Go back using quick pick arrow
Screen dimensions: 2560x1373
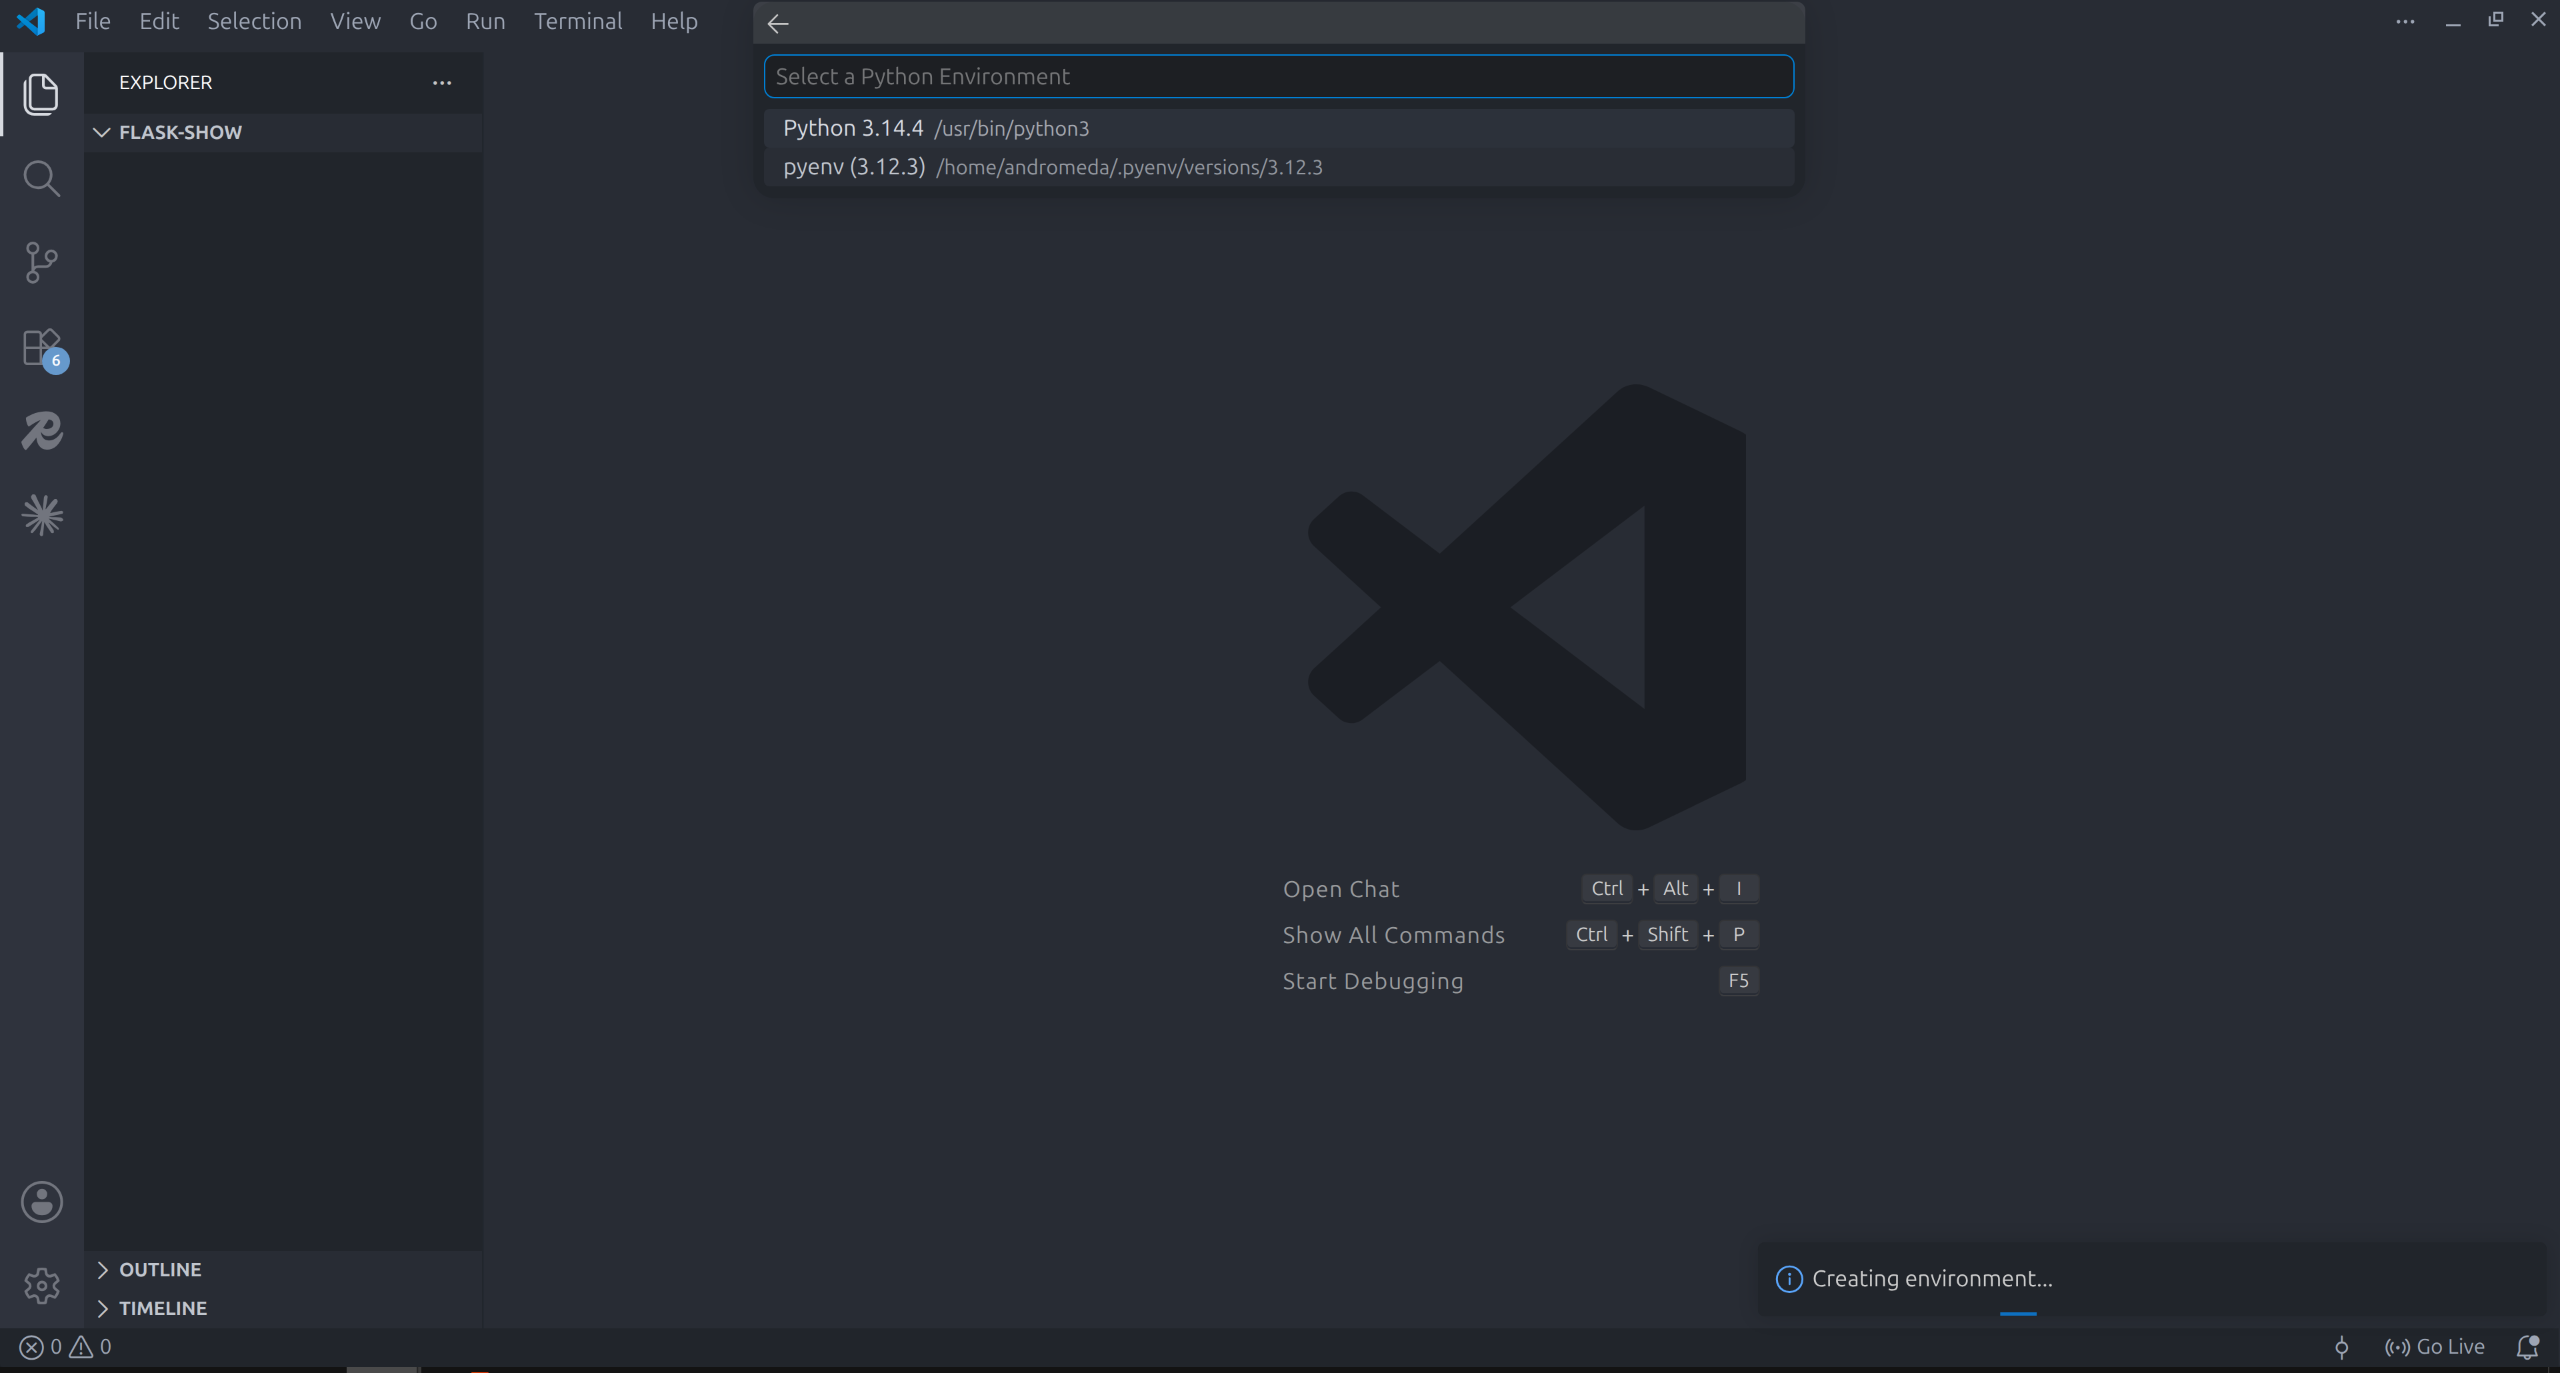click(778, 23)
